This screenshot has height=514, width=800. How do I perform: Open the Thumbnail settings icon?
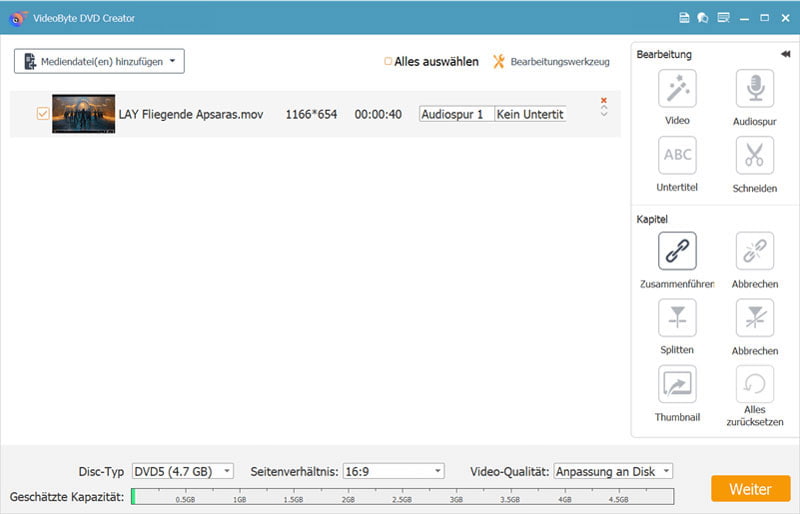[677, 384]
